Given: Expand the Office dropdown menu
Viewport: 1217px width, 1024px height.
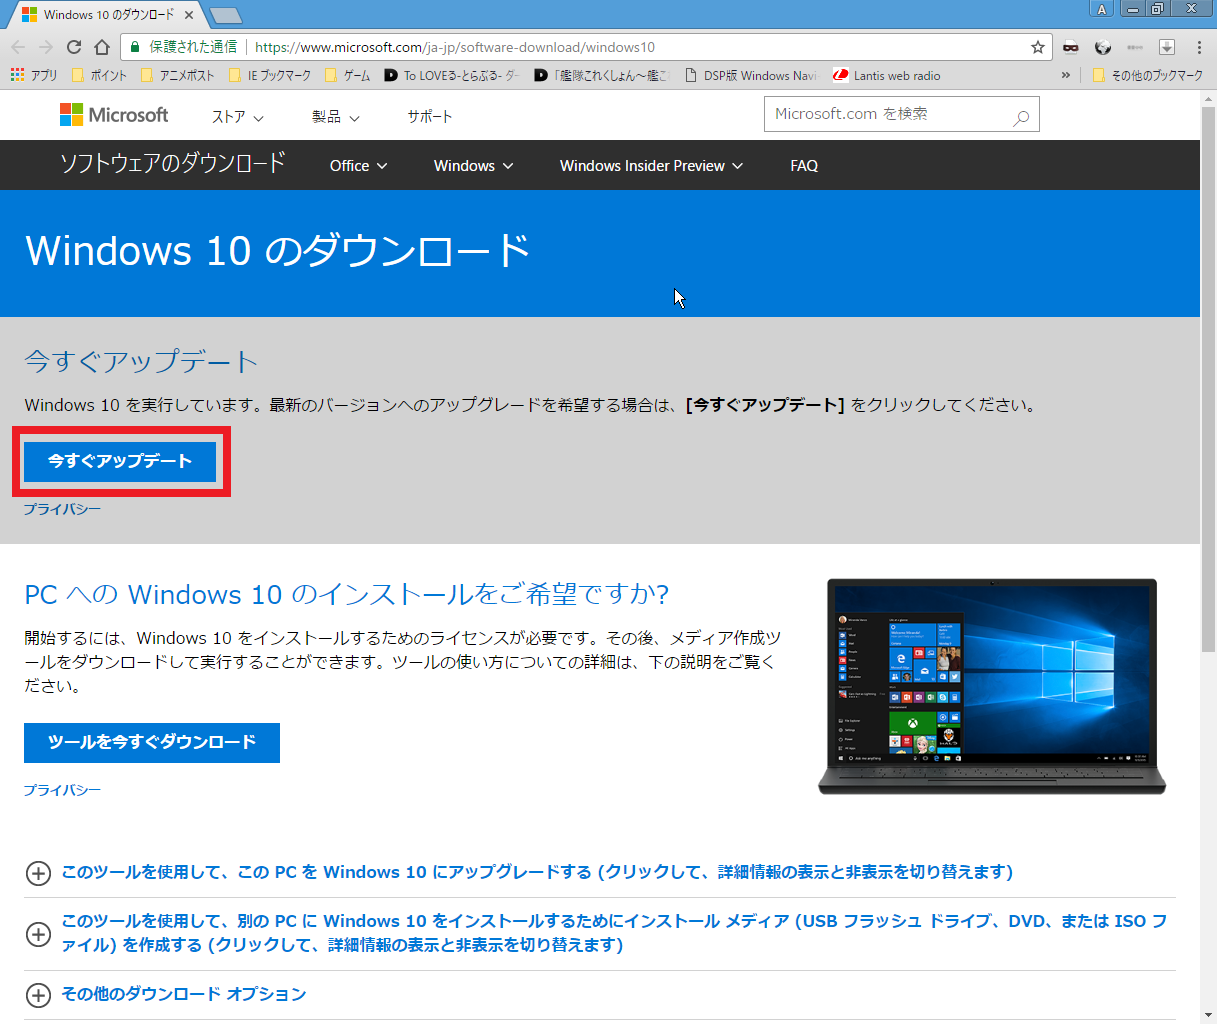Looking at the screenshot, I should [x=358, y=166].
